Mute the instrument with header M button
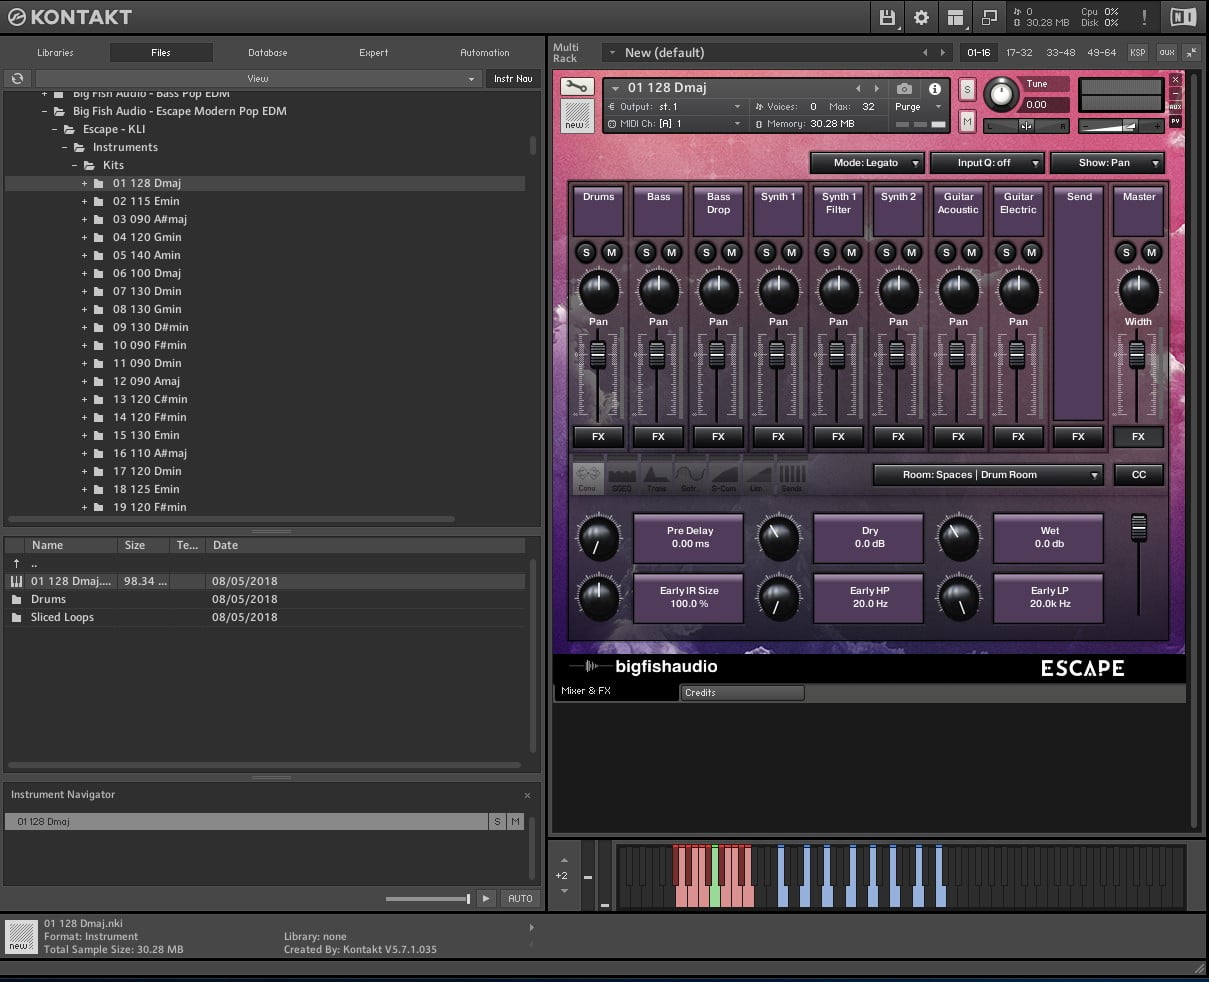The image size is (1209, 982). (967, 121)
